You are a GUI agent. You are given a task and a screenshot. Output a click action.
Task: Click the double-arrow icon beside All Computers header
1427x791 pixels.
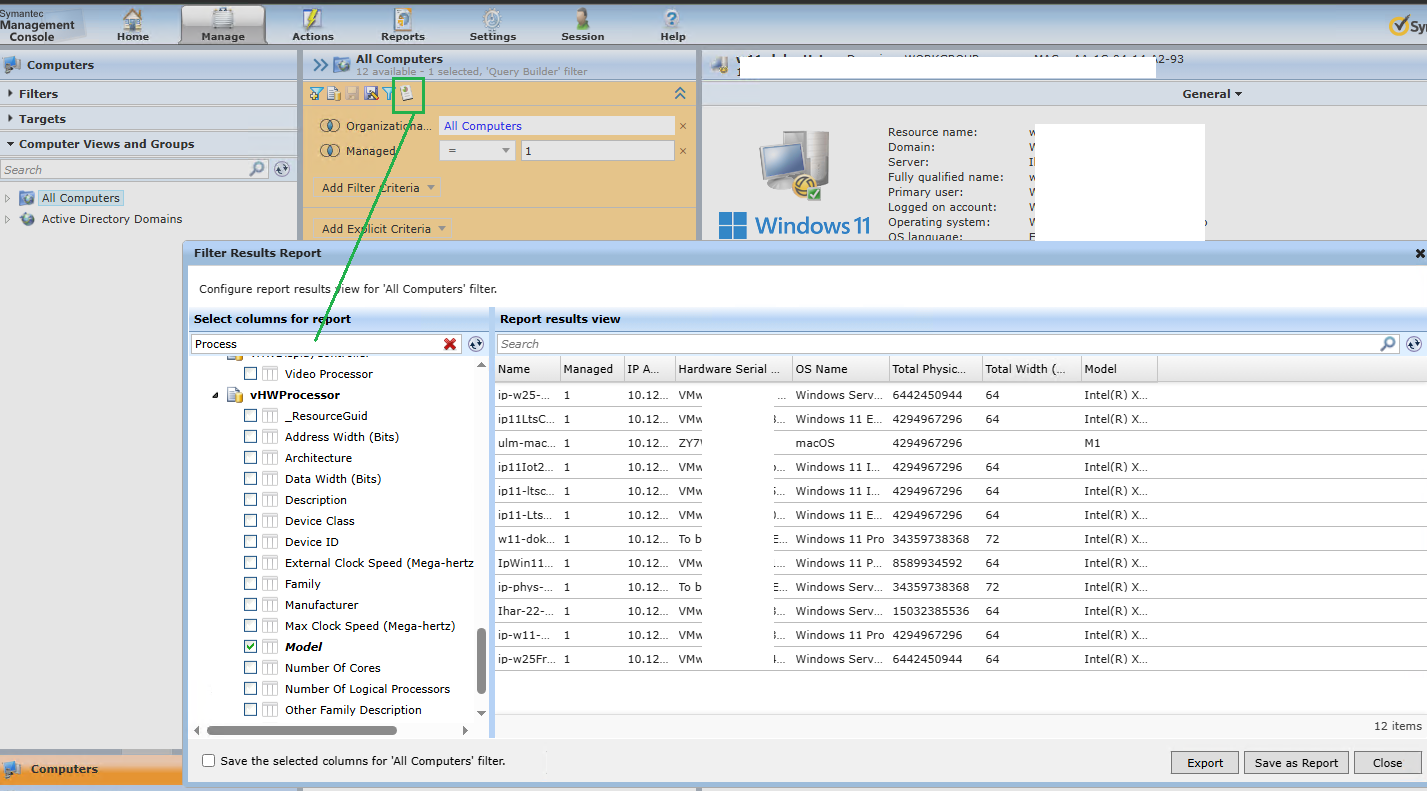tap(320, 65)
